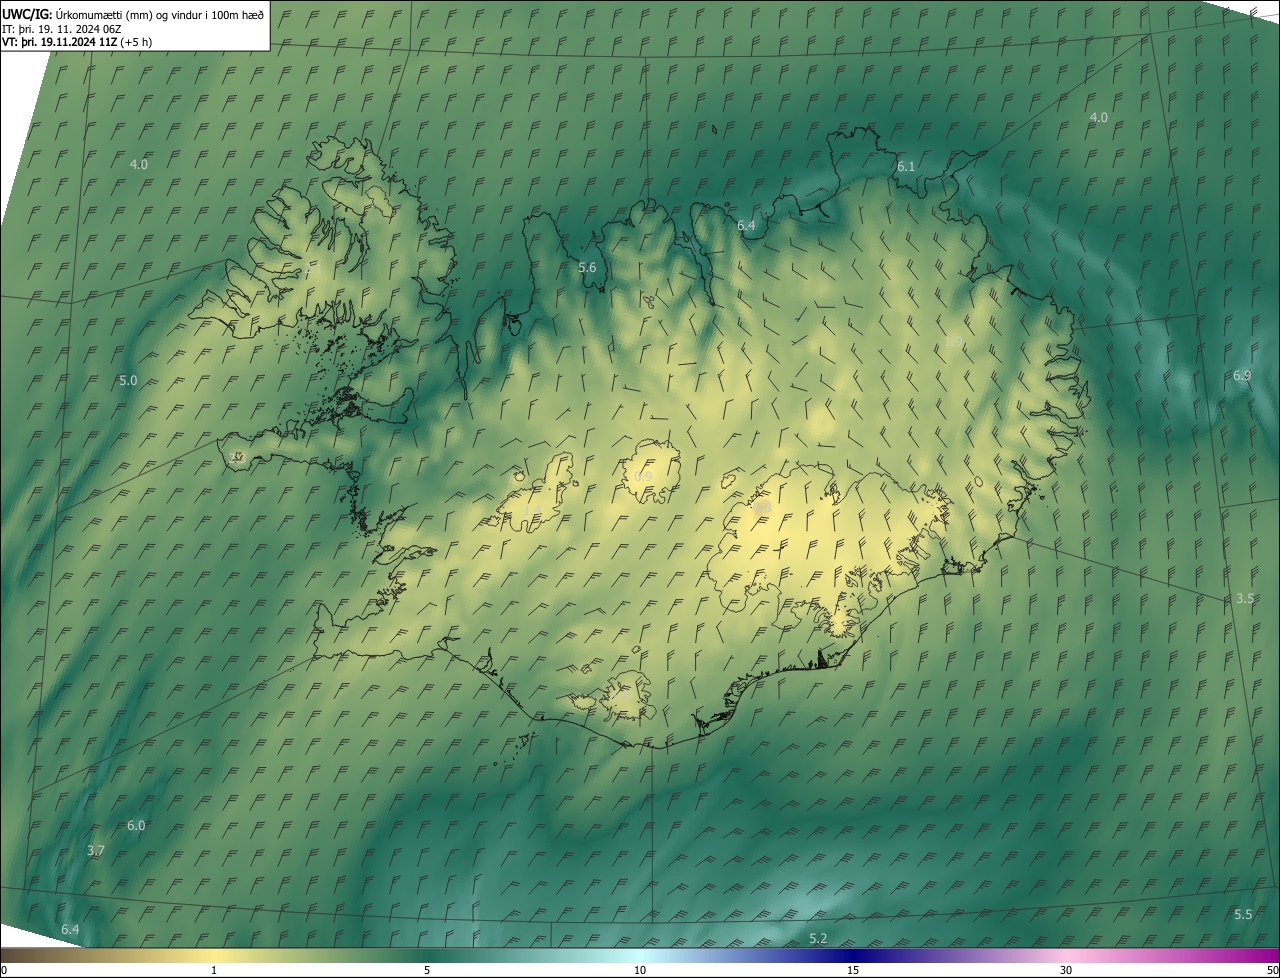Click the 6.9 value label off the east coast
The height and width of the screenshot is (978, 1280).
pyautogui.click(x=1242, y=375)
